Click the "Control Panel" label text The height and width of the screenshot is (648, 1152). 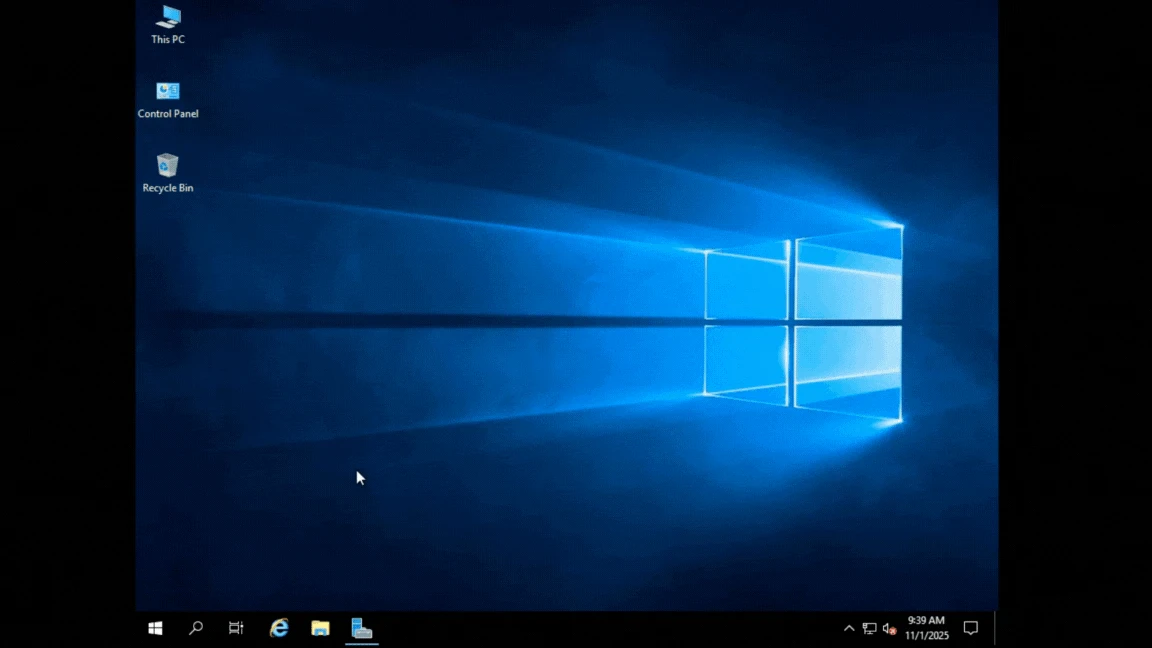[168, 114]
